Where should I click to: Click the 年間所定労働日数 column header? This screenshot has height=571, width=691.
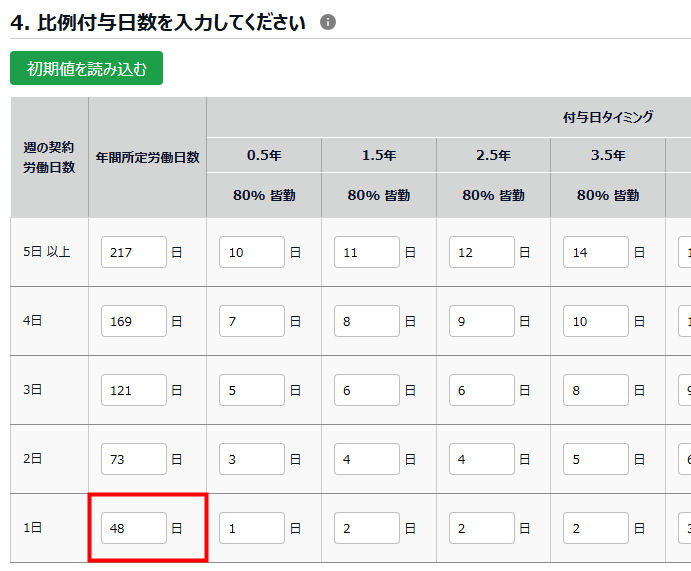click(148, 157)
